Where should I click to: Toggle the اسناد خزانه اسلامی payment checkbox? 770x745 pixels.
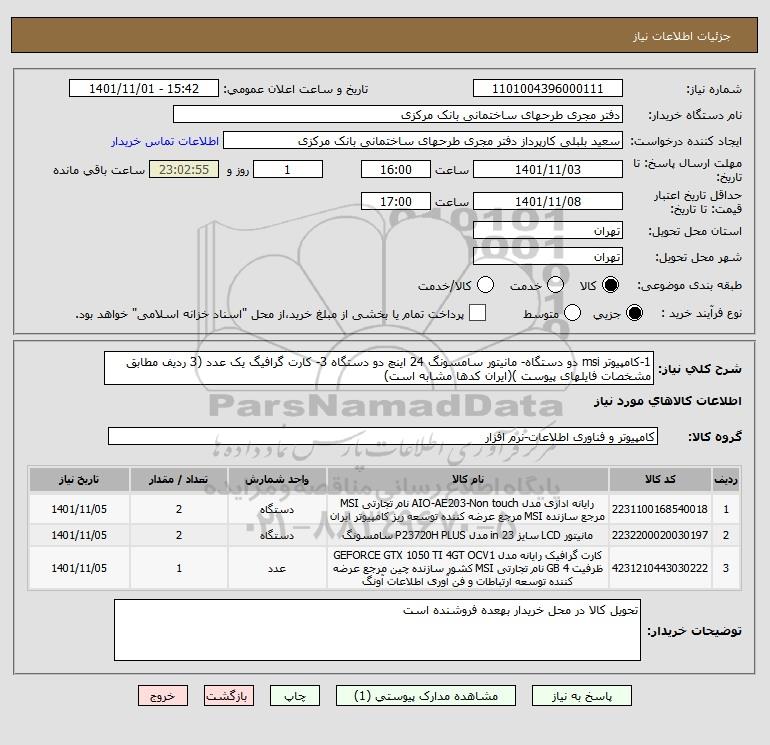[x=477, y=313]
